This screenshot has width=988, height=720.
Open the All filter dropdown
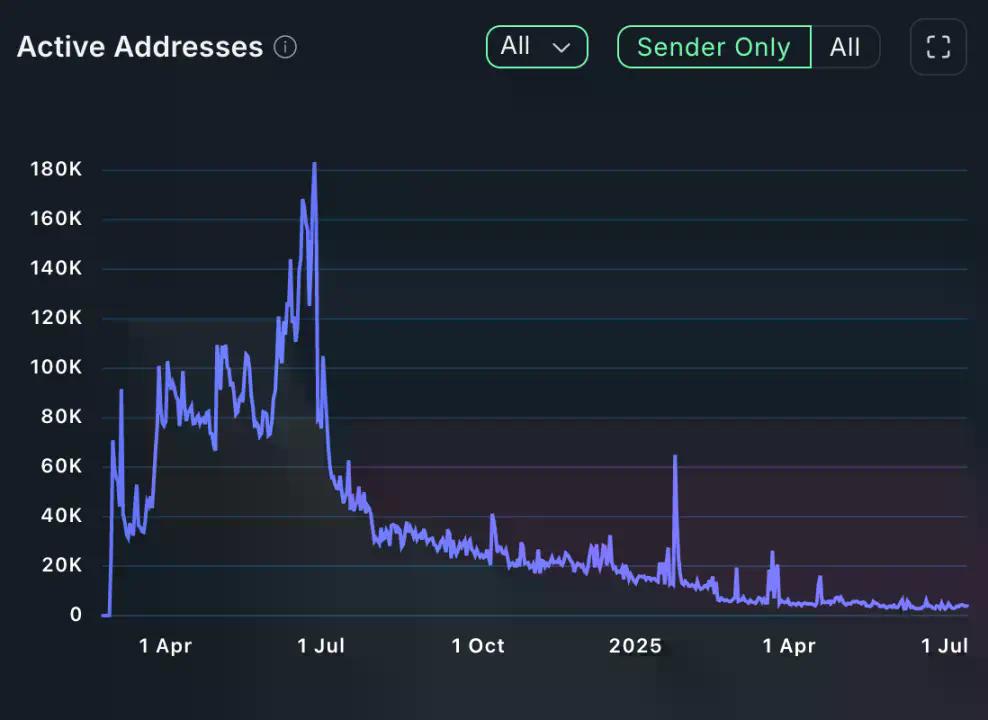537,47
